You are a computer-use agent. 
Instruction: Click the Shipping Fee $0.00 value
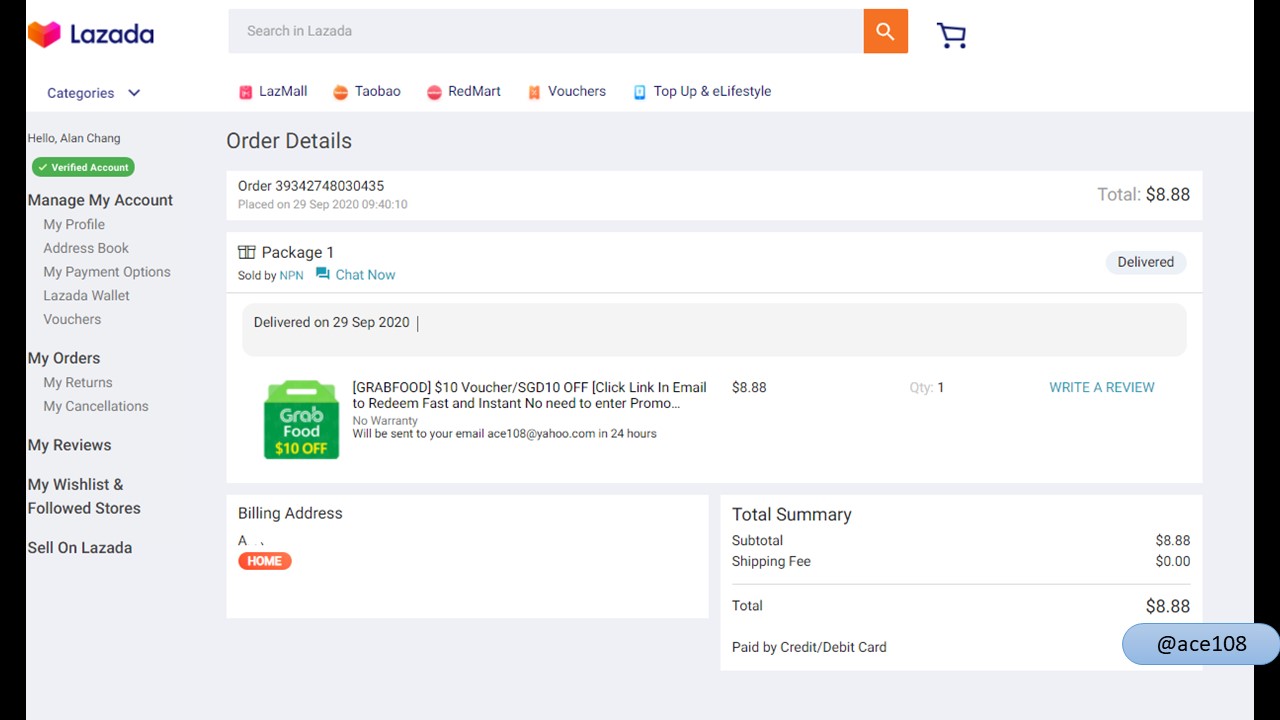tap(1173, 561)
